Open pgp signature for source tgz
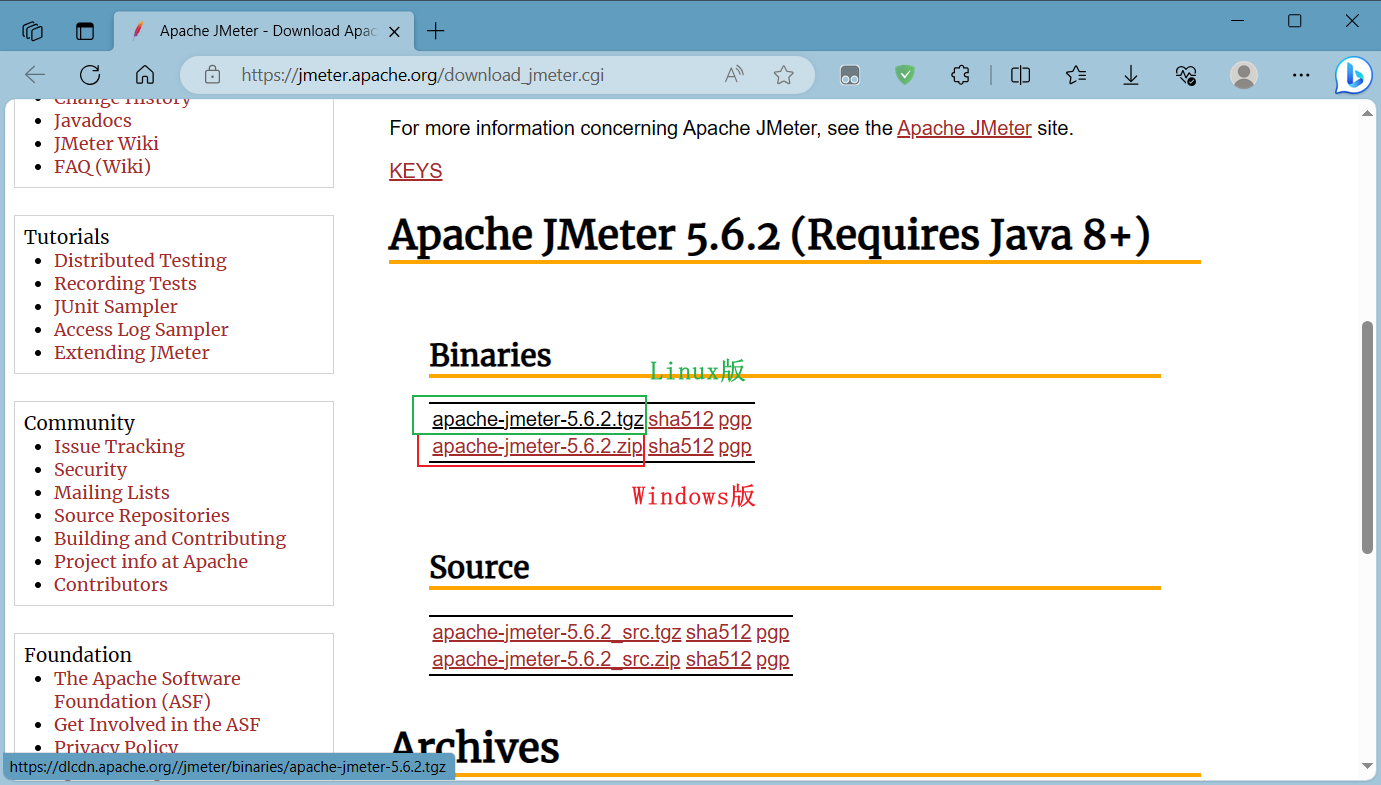 (x=773, y=632)
